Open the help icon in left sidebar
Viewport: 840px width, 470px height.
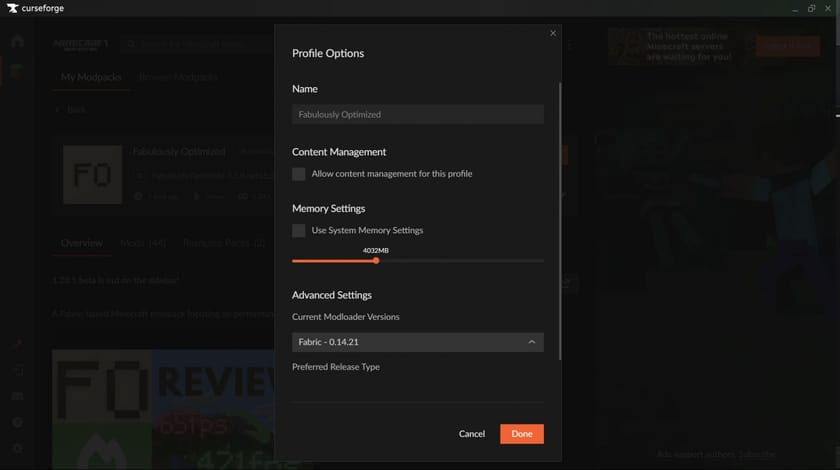tap(17, 423)
